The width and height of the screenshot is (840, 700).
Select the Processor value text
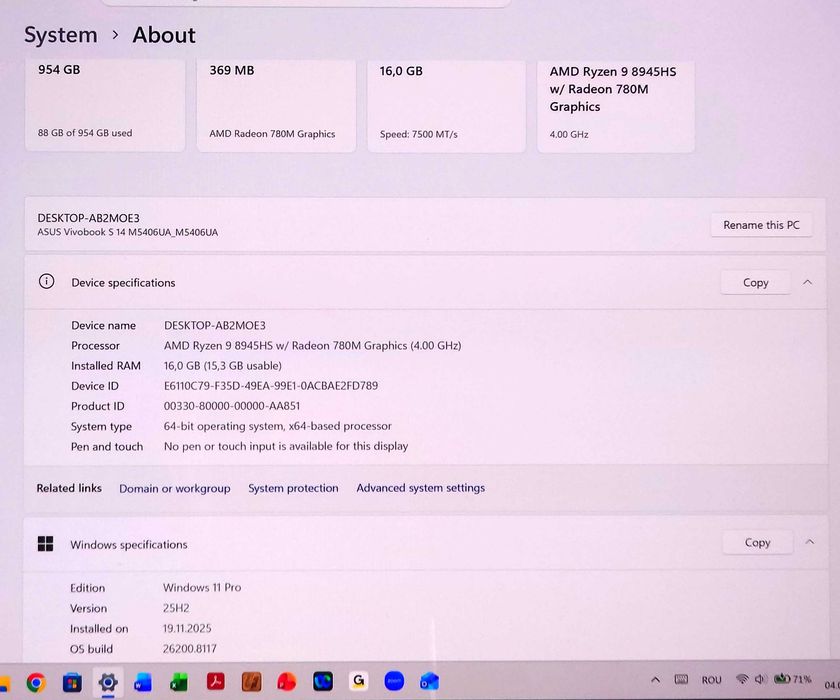click(312, 345)
